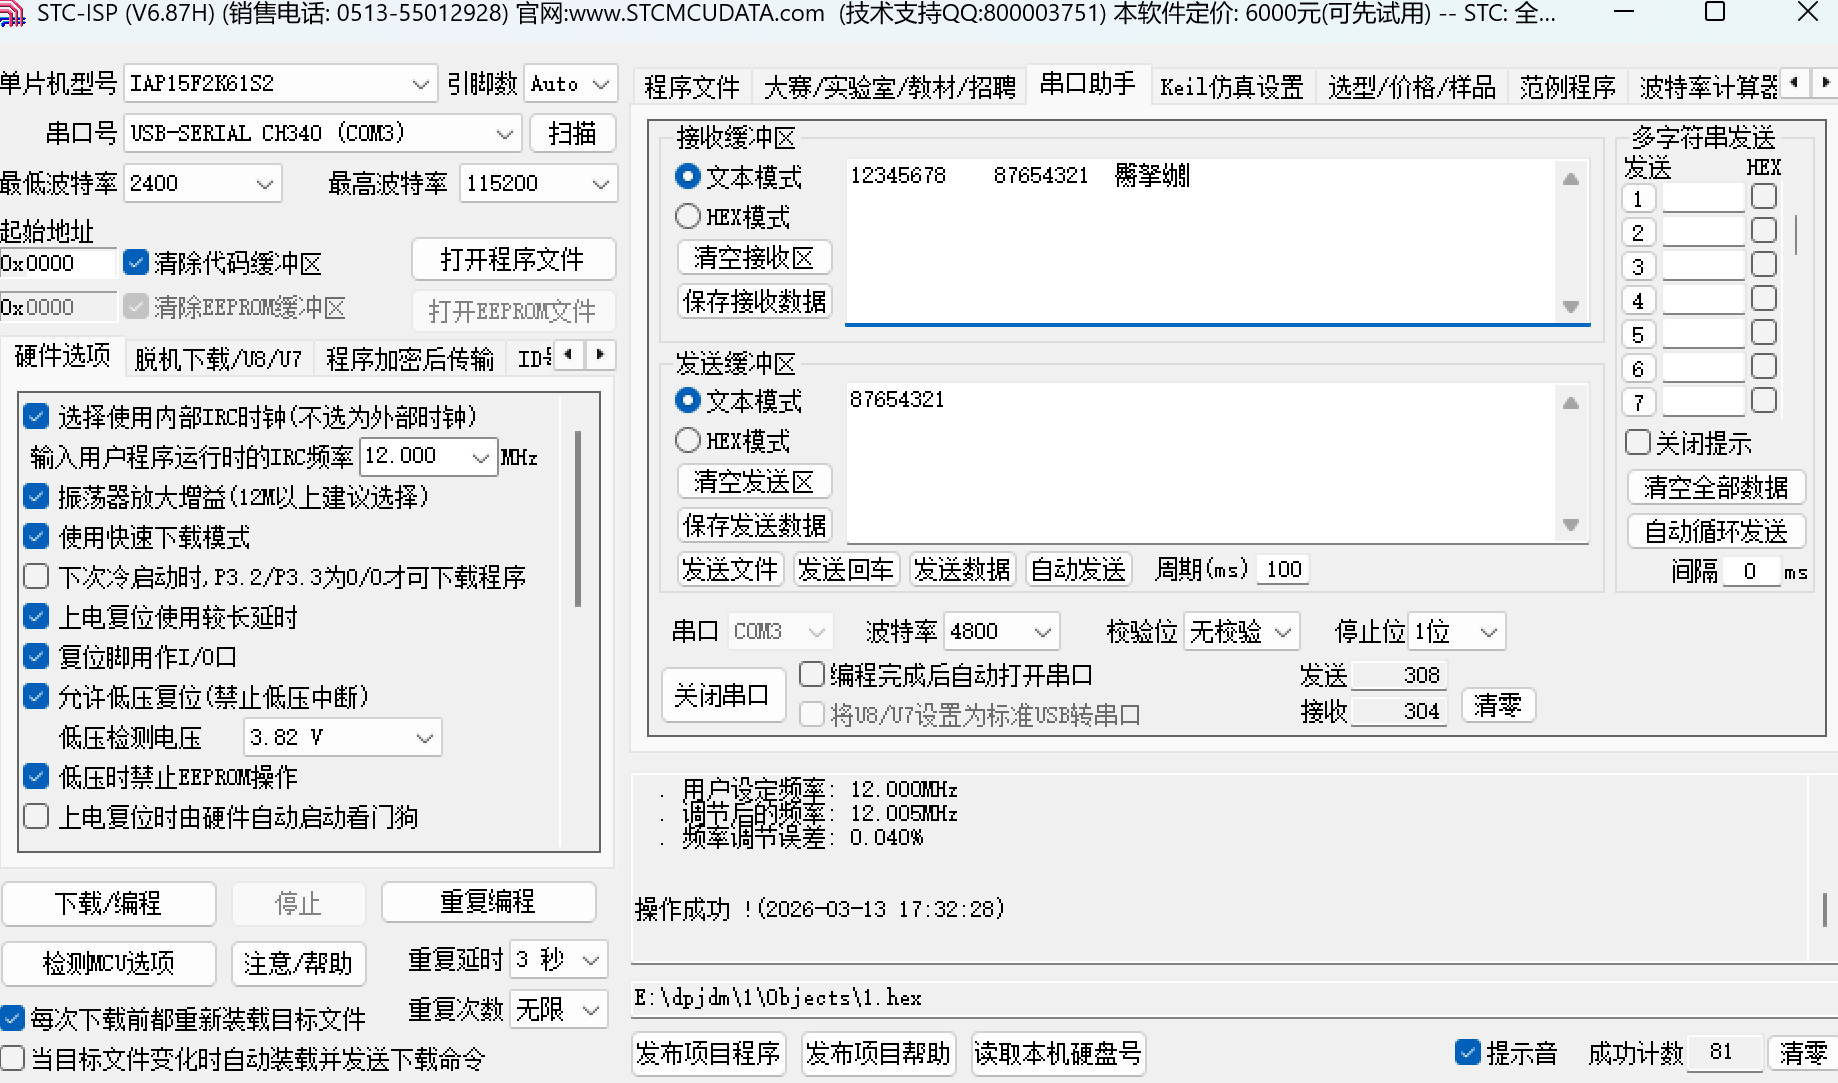Open 程序加密后传输 tab
Image resolution: width=1838 pixels, height=1083 pixels.
point(410,359)
